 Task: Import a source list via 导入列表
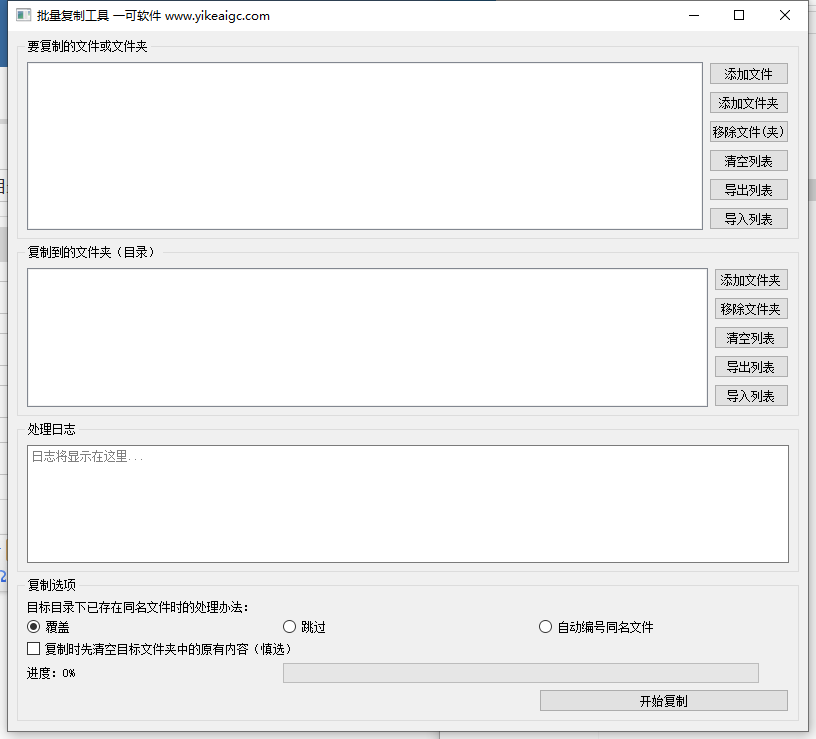coord(748,219)
